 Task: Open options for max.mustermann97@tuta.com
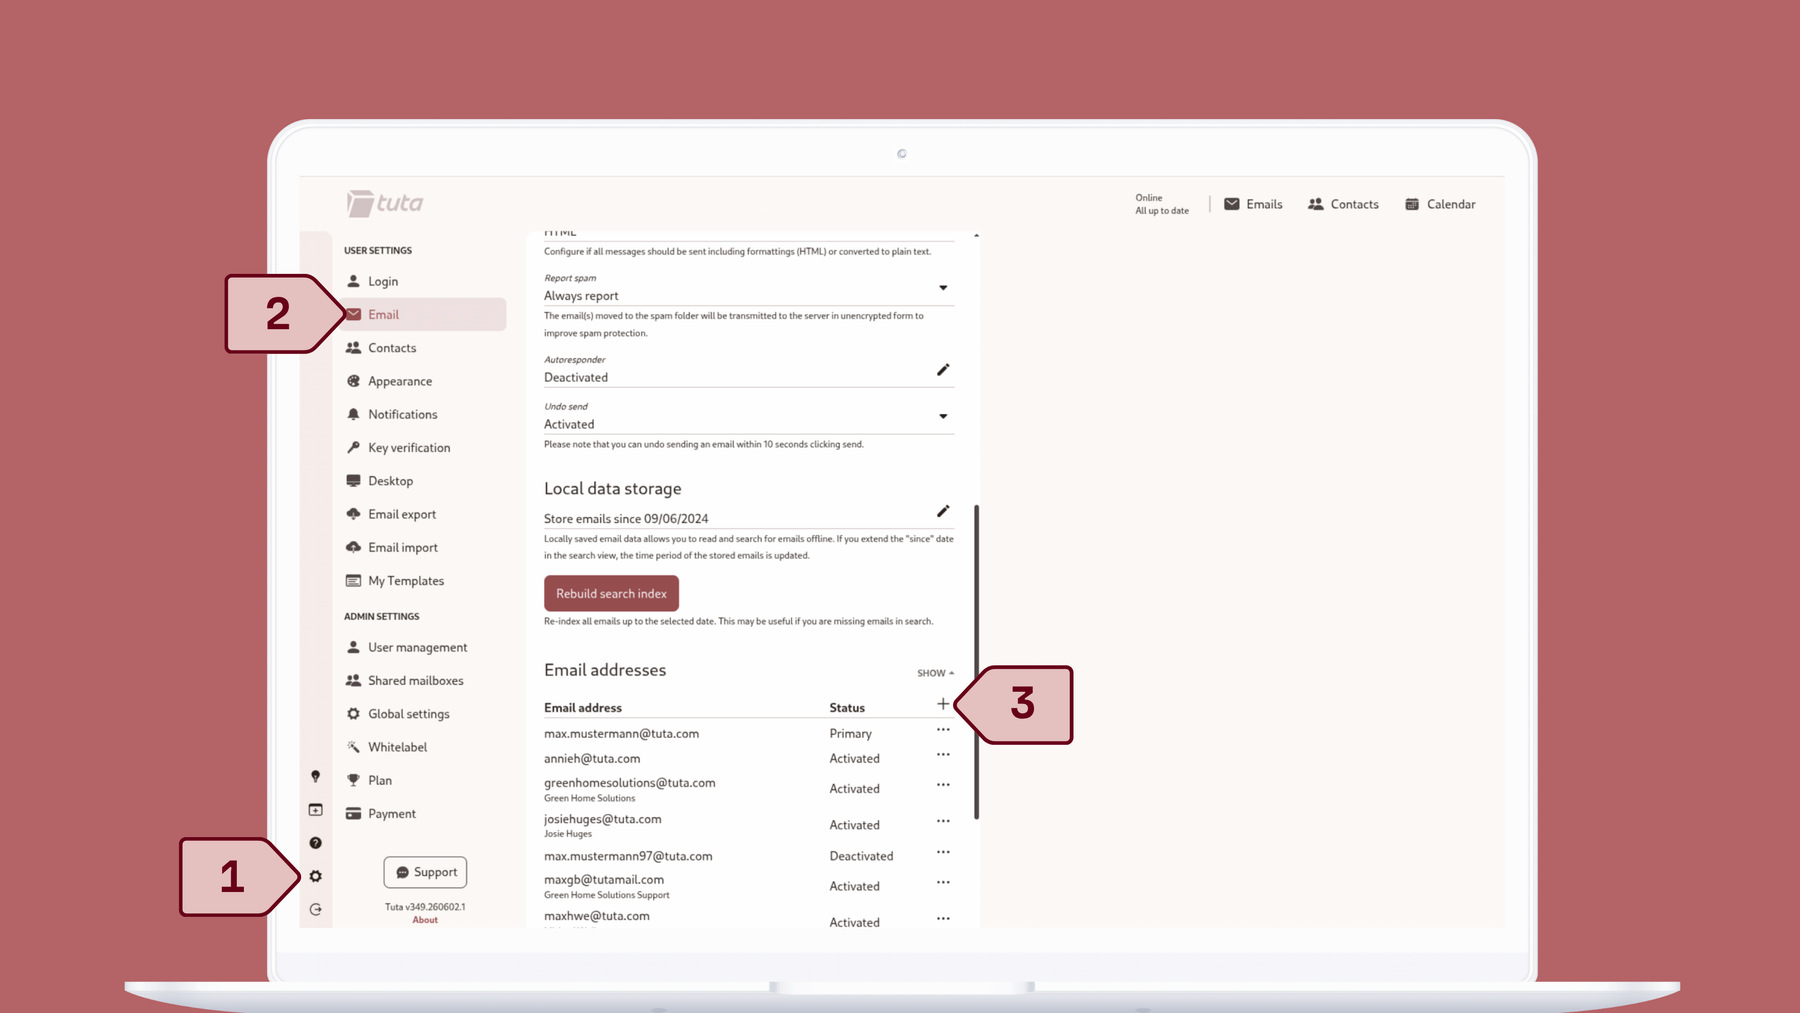tap(943, 852)
